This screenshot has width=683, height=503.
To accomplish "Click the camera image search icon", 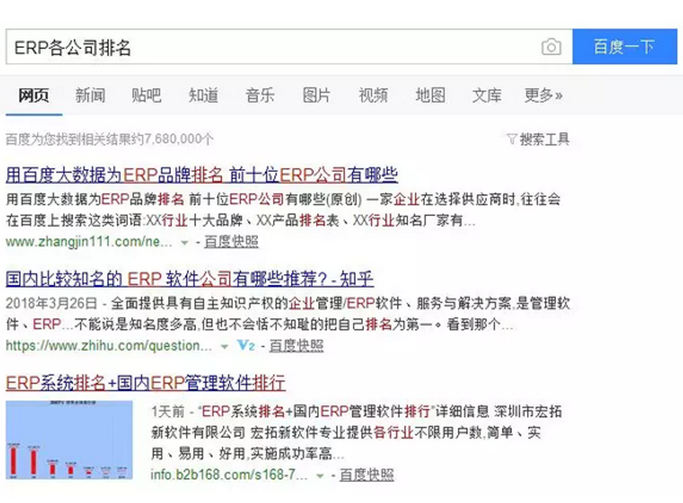I will (551, 47).
